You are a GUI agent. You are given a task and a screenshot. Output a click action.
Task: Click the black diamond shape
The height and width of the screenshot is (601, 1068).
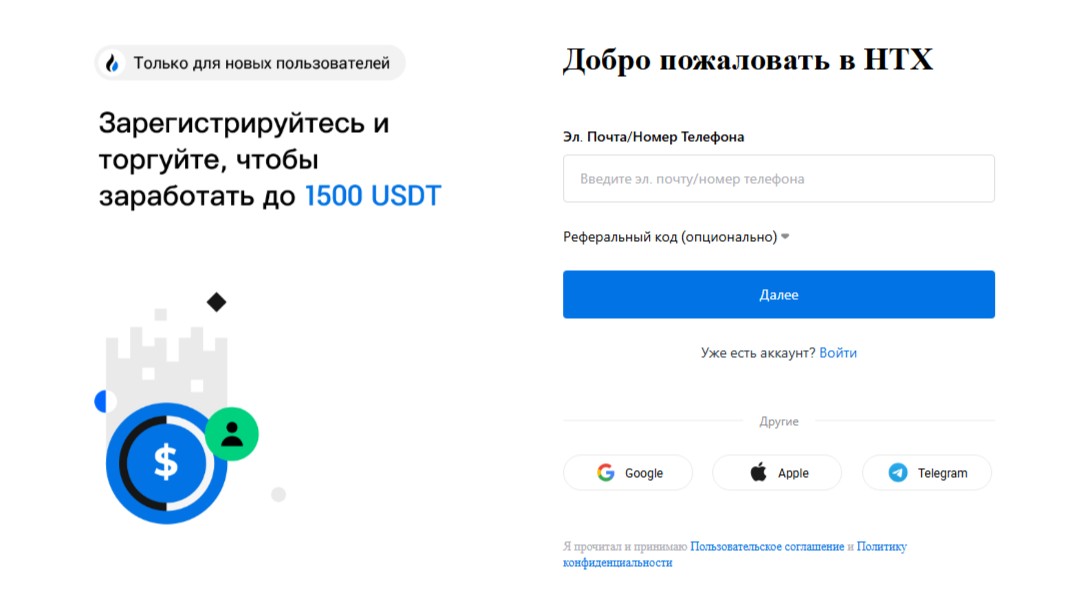point(216,301)
